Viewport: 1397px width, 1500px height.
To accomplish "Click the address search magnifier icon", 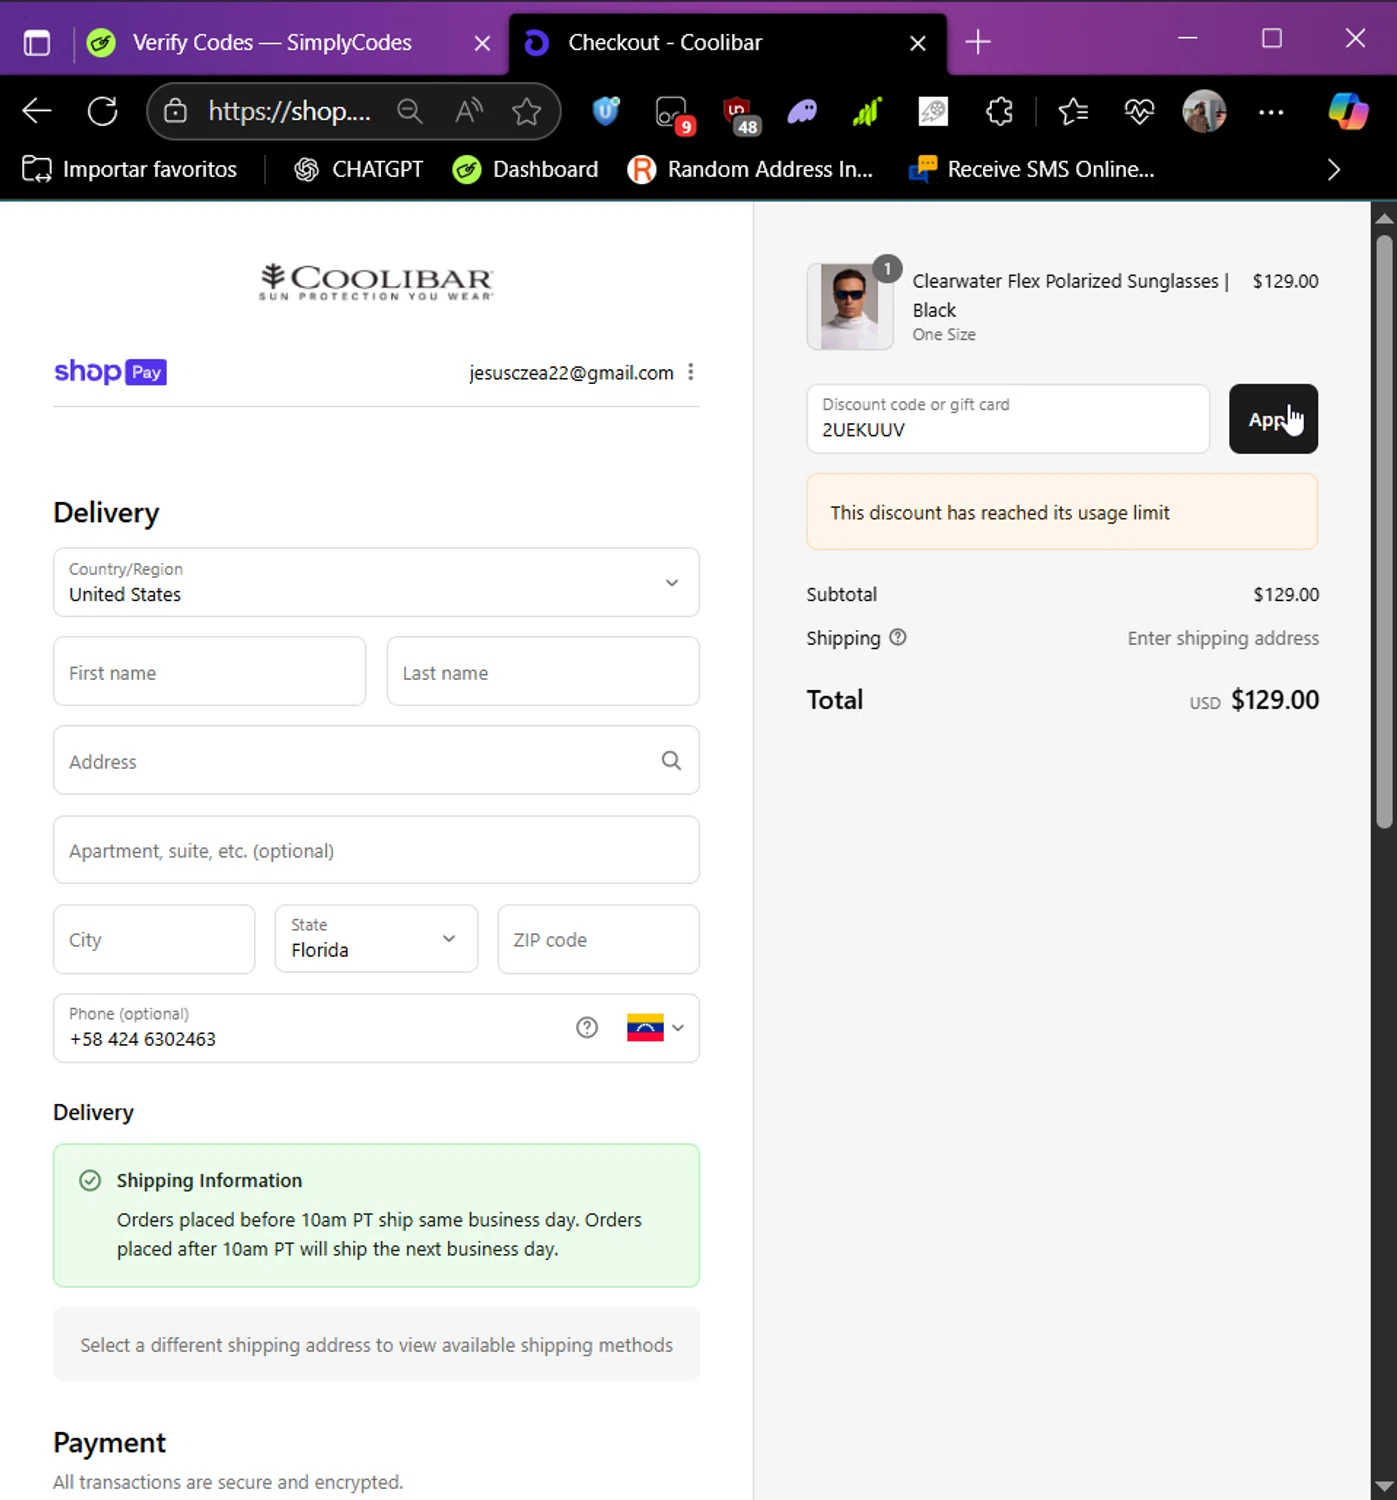I will click(x=671, y=761).
